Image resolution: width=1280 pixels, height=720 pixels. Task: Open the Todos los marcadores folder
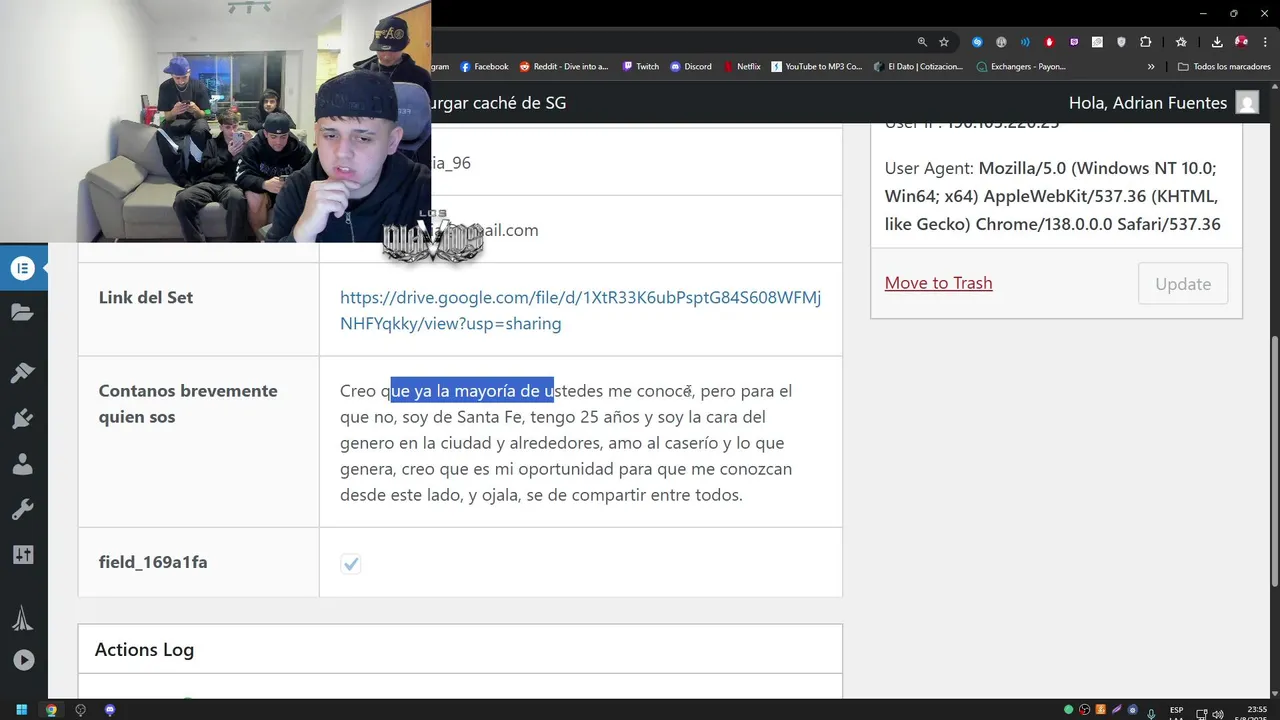tap(1224, 67)
